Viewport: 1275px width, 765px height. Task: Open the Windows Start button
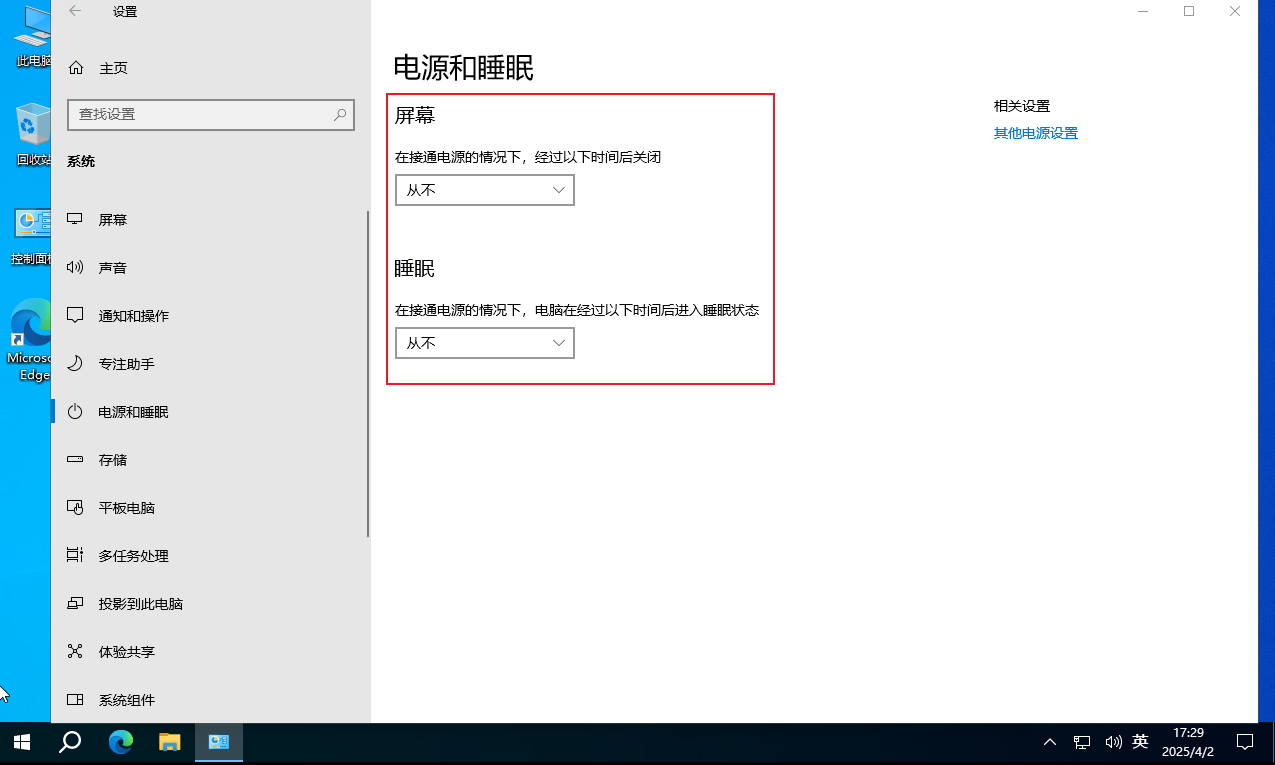coord(21,742)
